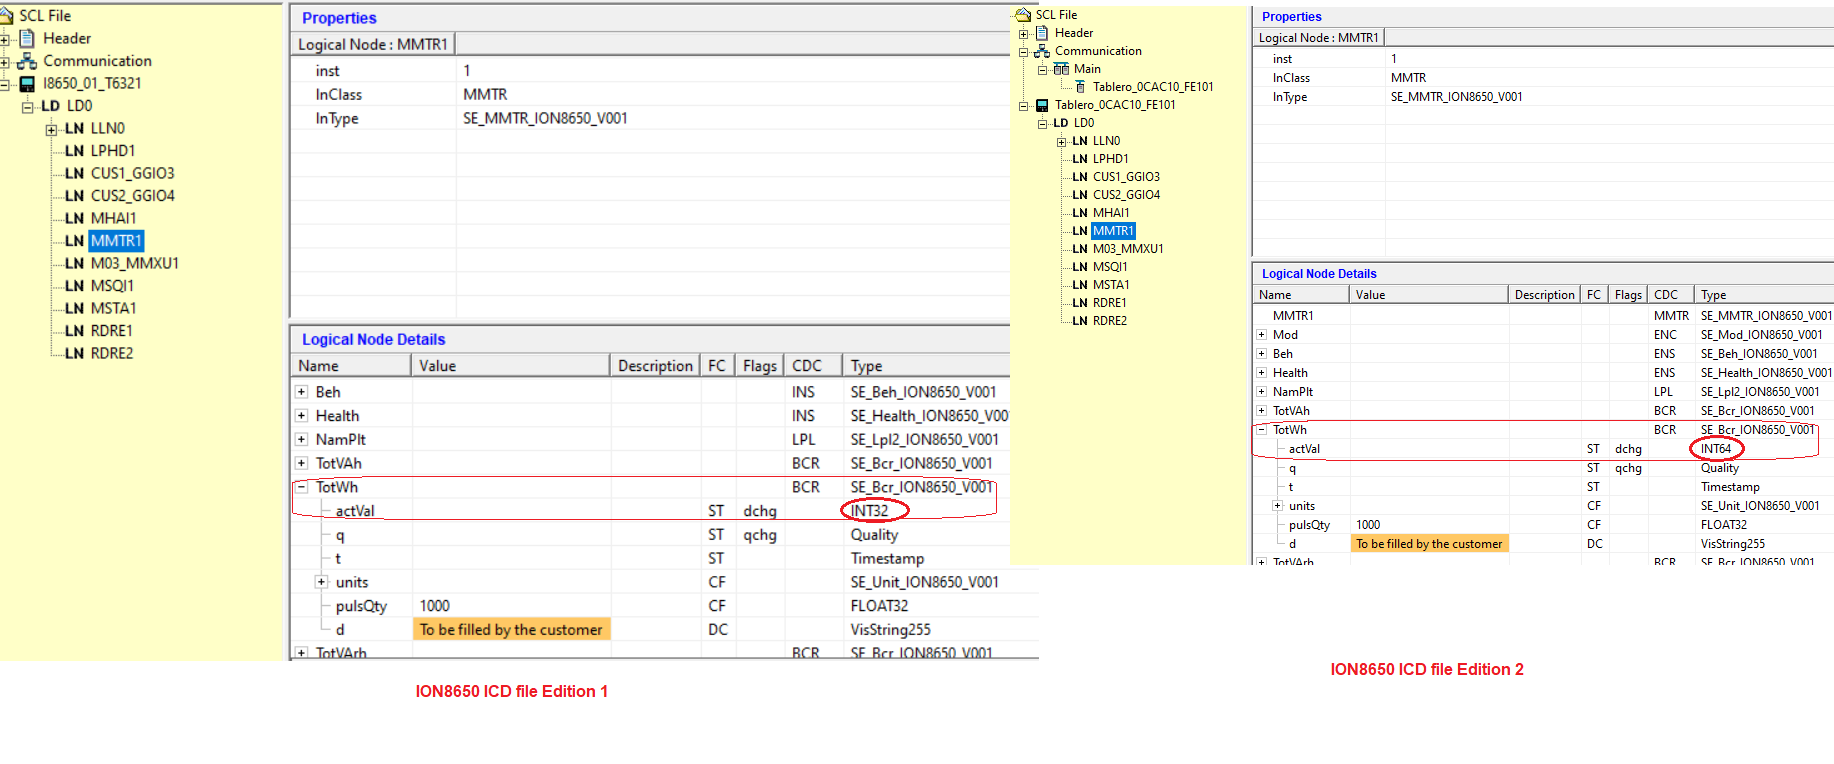Select LN MSTA1 in Edition 1 tree
The height and width of the screenshot is (764, 1834).
pyautogui.click(x=101, y=308)
